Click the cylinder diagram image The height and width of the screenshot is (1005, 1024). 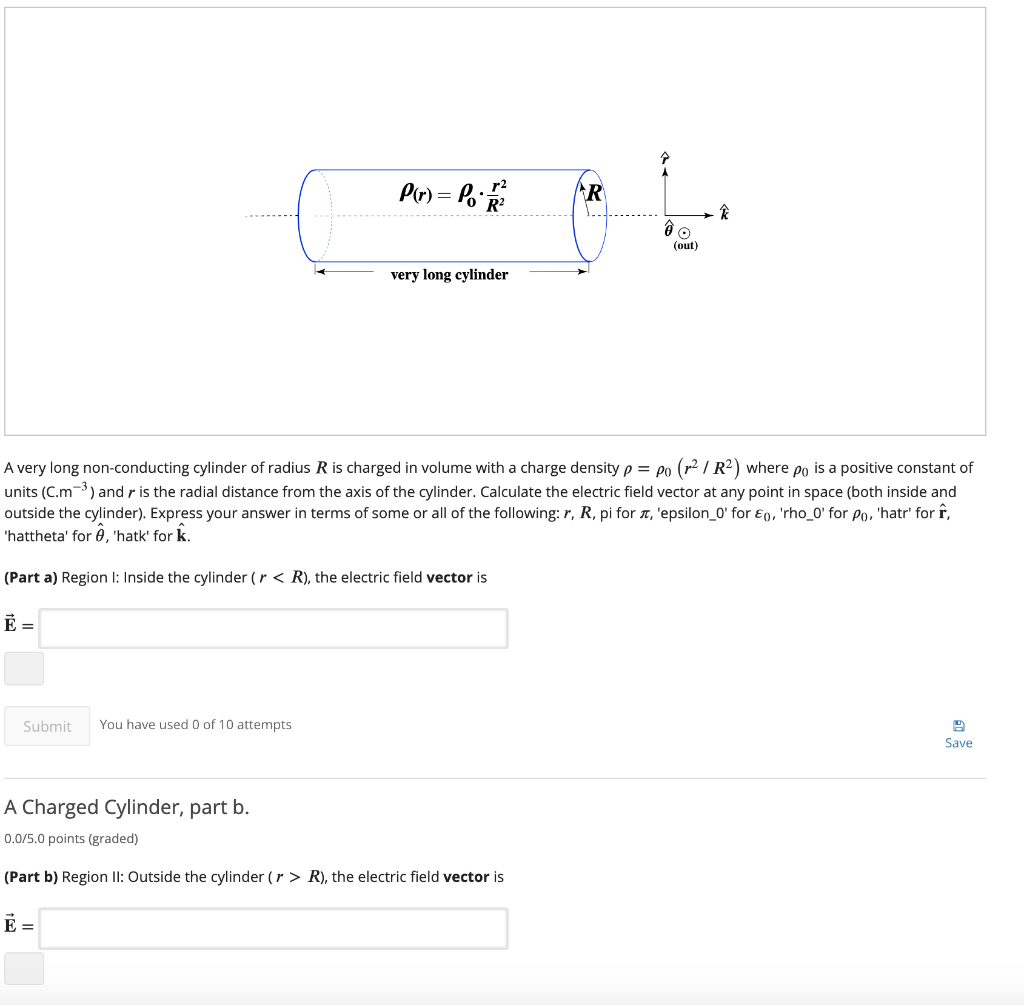pos(450,215)
